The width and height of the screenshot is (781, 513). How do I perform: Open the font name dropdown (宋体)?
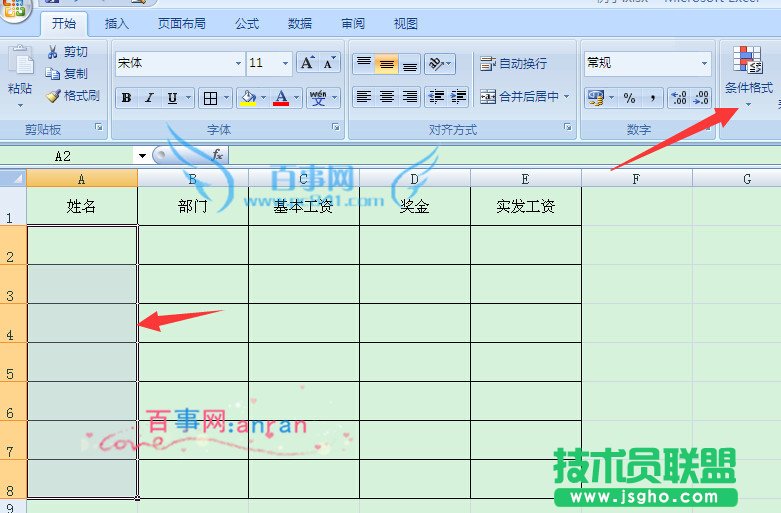click(x=238, y=64)
